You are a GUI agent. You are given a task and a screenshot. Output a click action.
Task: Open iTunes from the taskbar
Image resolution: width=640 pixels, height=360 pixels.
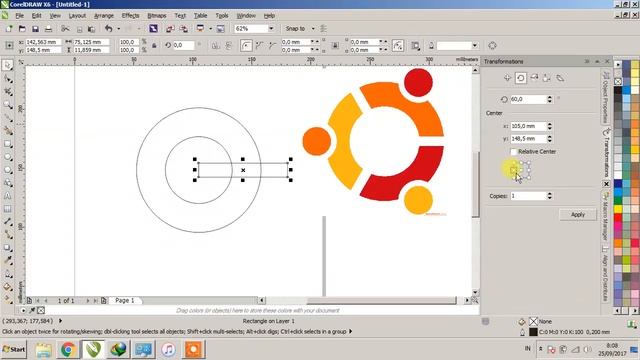(x=168, y=349)
